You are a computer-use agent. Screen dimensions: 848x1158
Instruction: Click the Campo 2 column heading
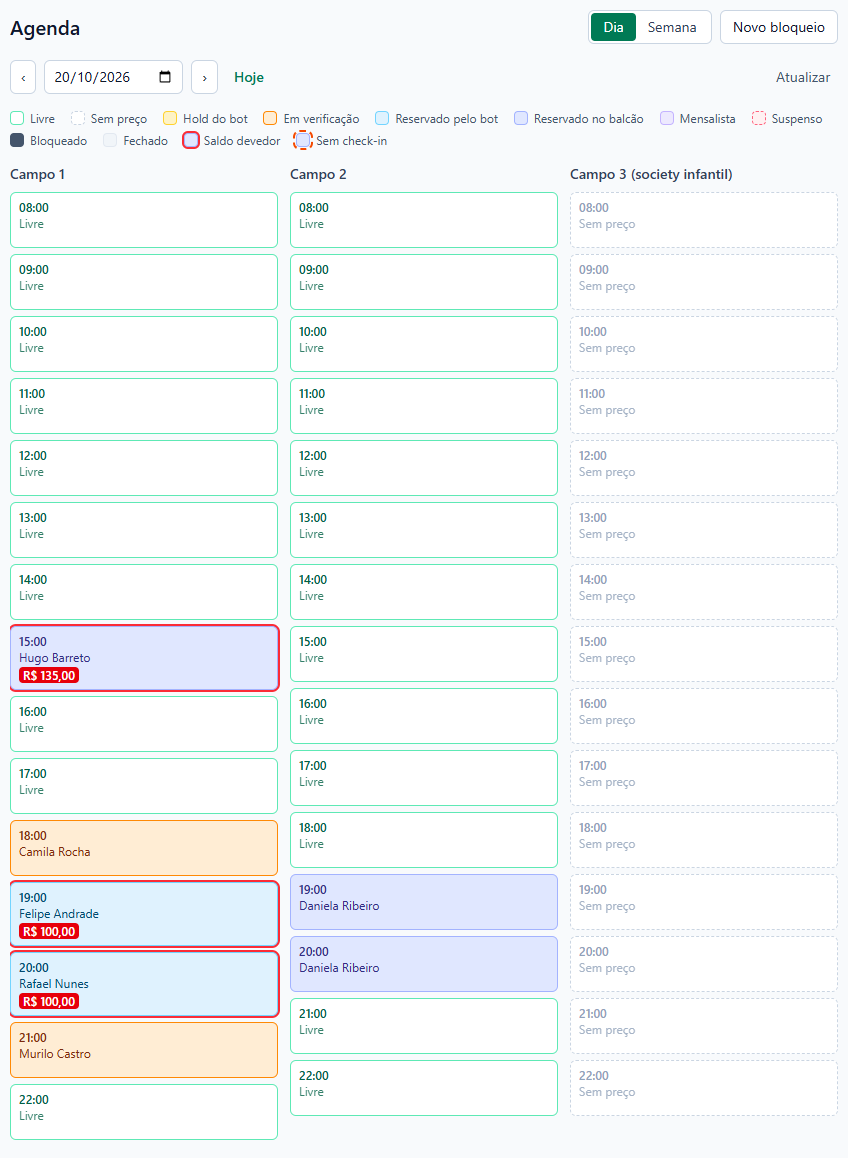(x=318, y=174)
